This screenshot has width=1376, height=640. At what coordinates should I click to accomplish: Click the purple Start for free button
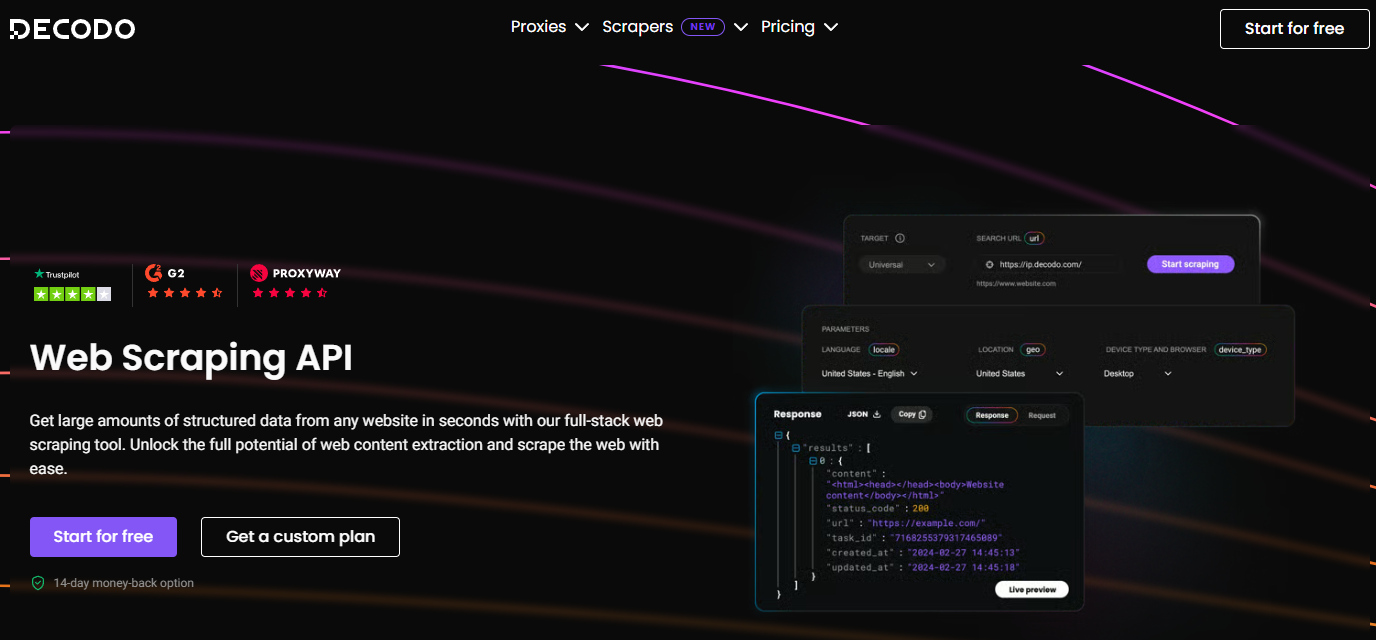(103, 537)
